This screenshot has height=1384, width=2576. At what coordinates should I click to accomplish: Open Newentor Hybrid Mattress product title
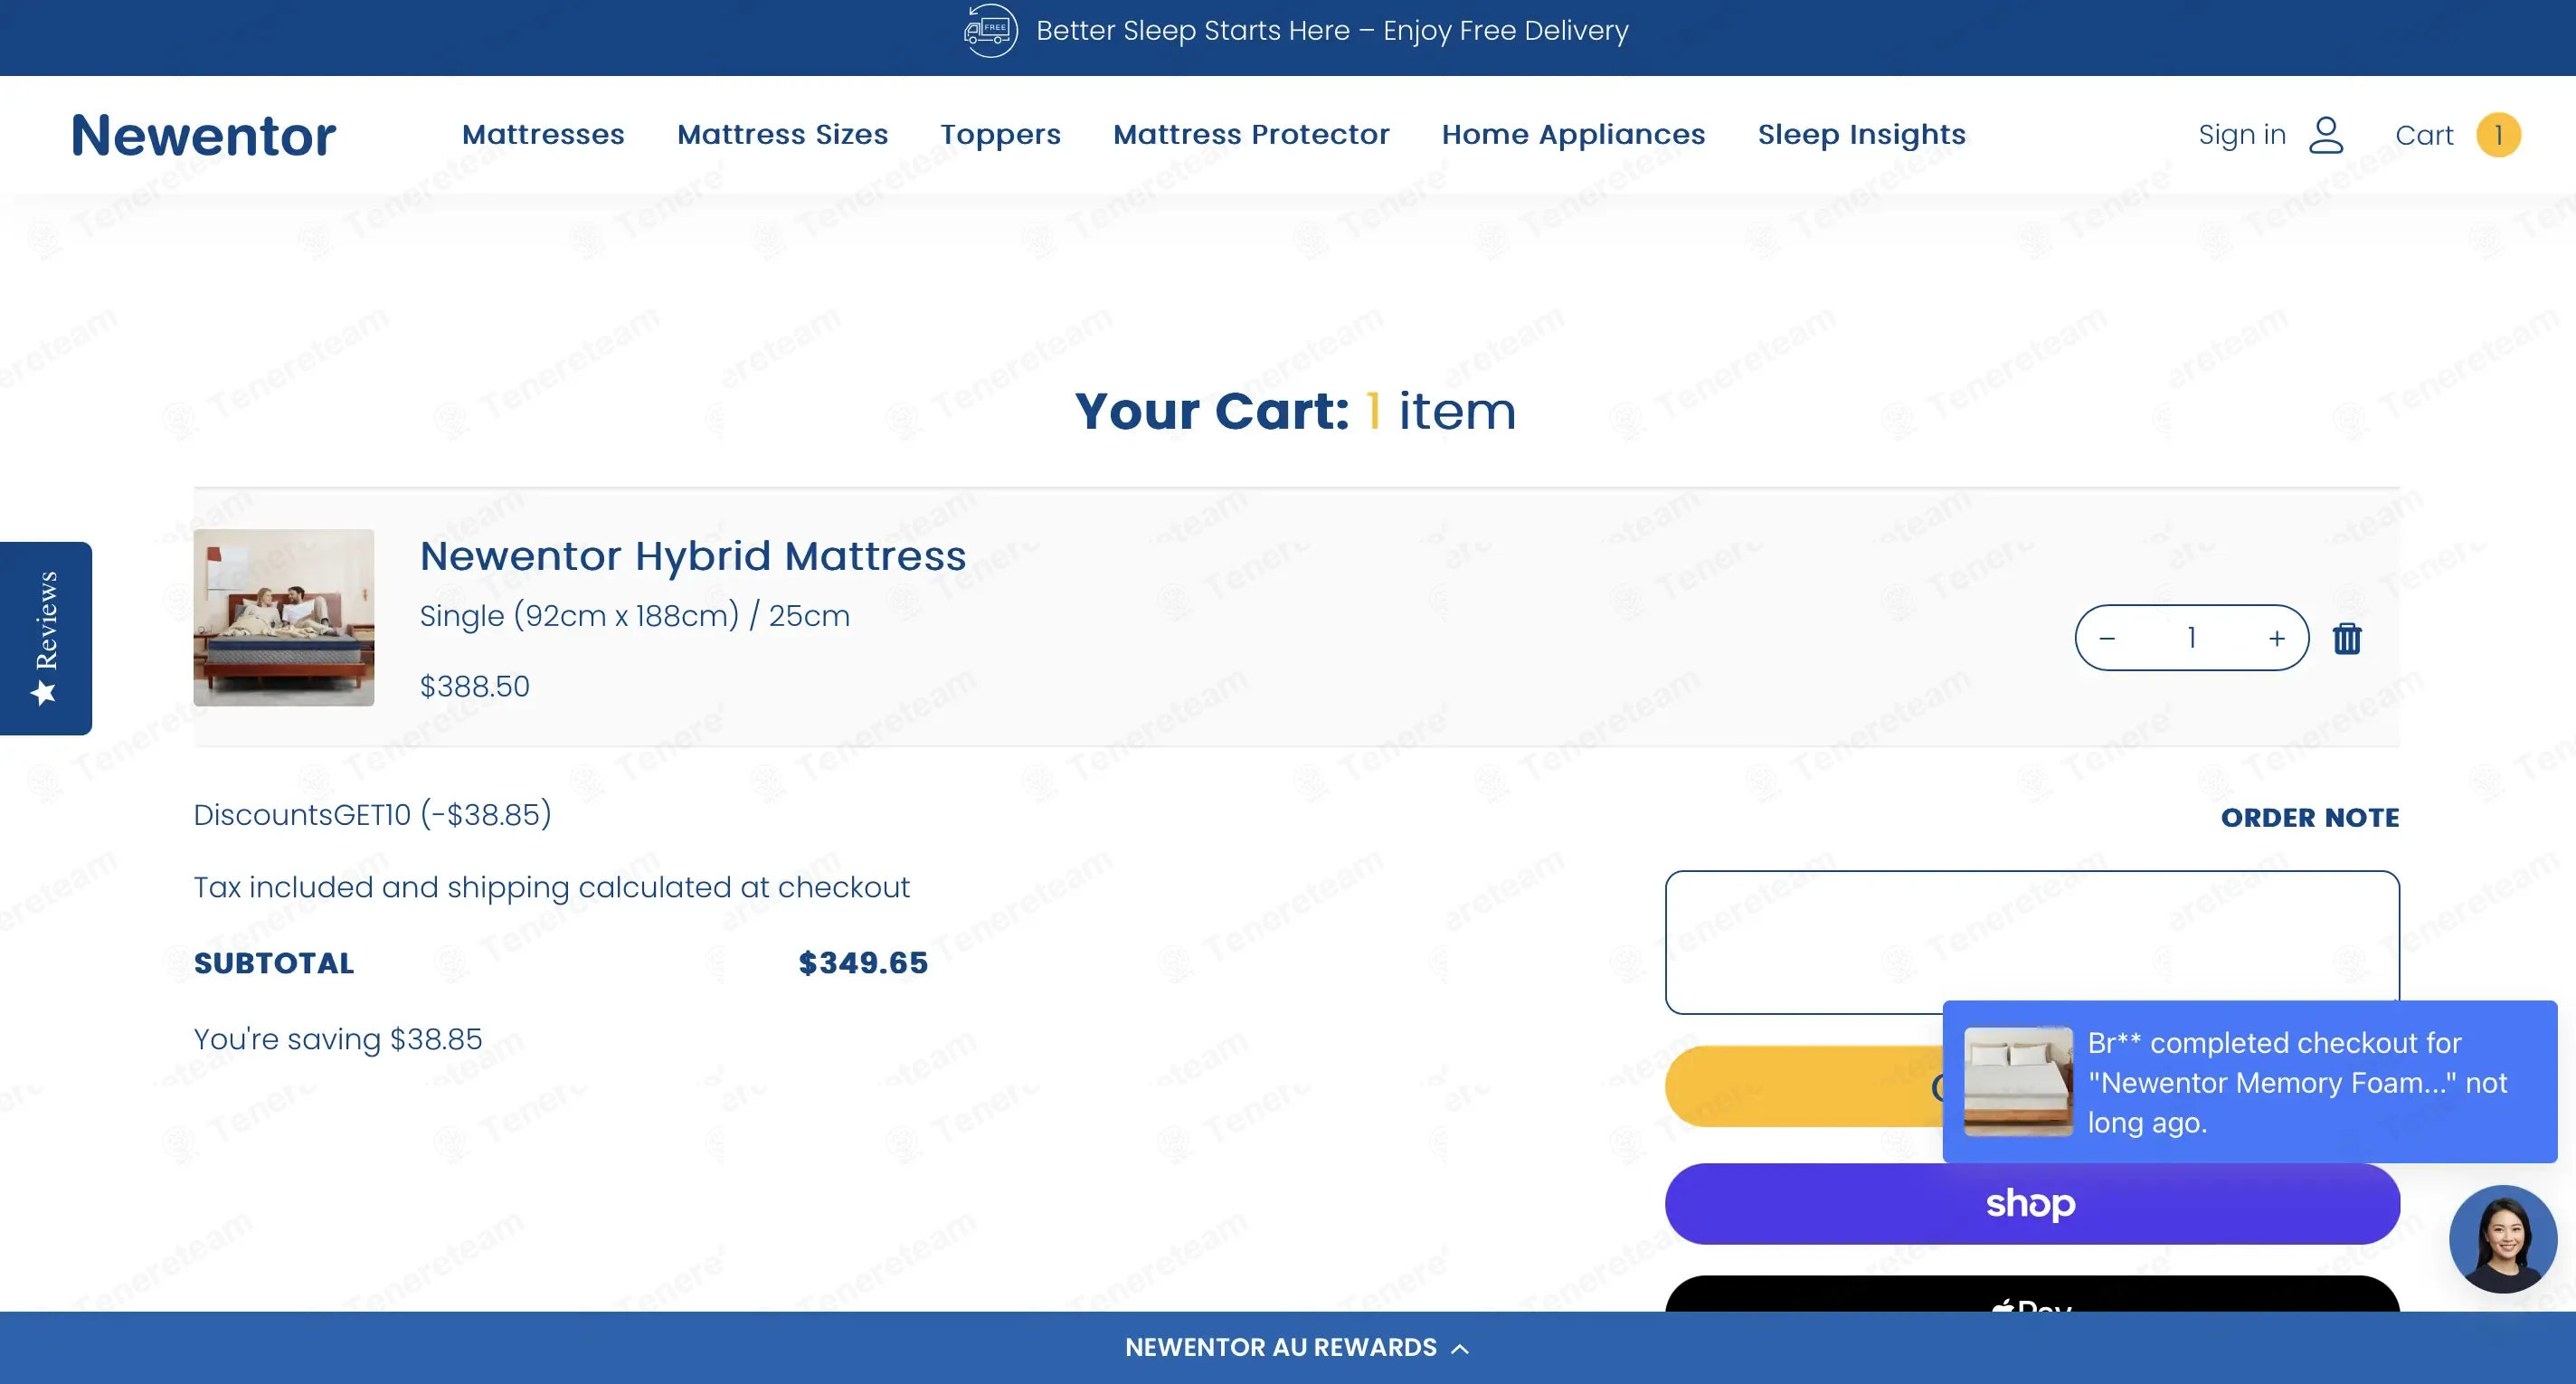click(693, 556)
